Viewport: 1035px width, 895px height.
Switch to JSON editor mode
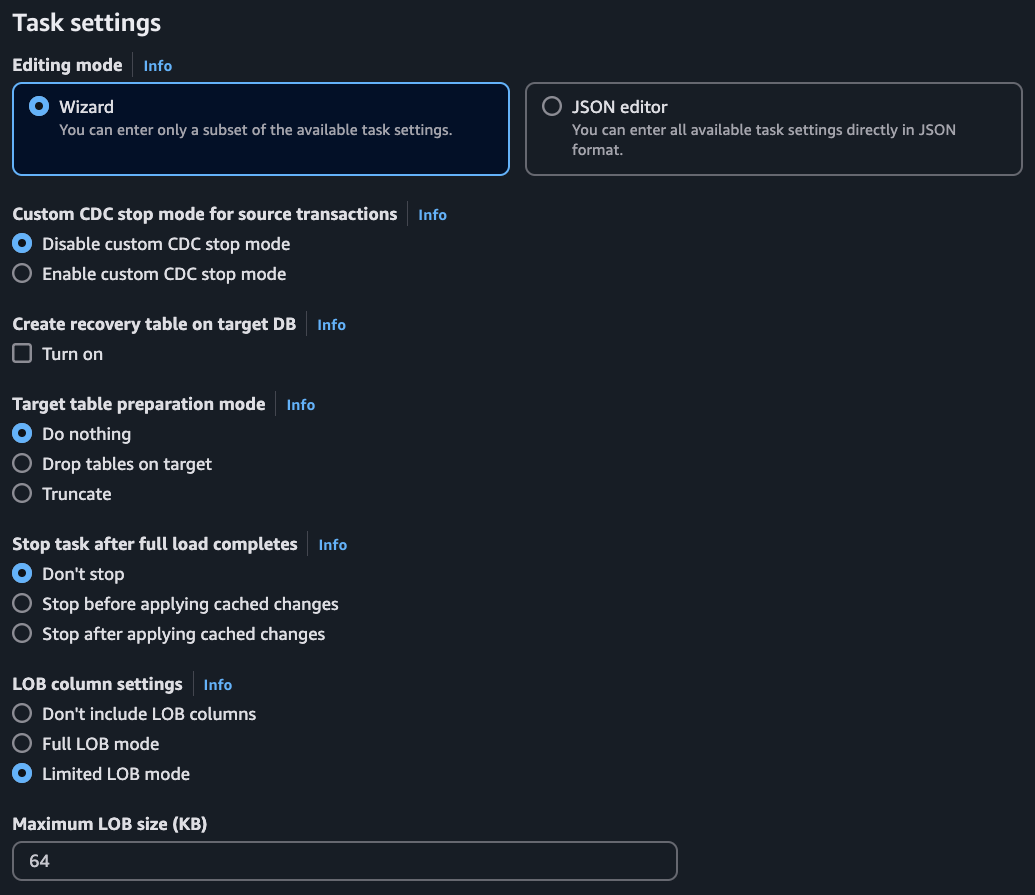pyautogui.click(x=552, y=107)
